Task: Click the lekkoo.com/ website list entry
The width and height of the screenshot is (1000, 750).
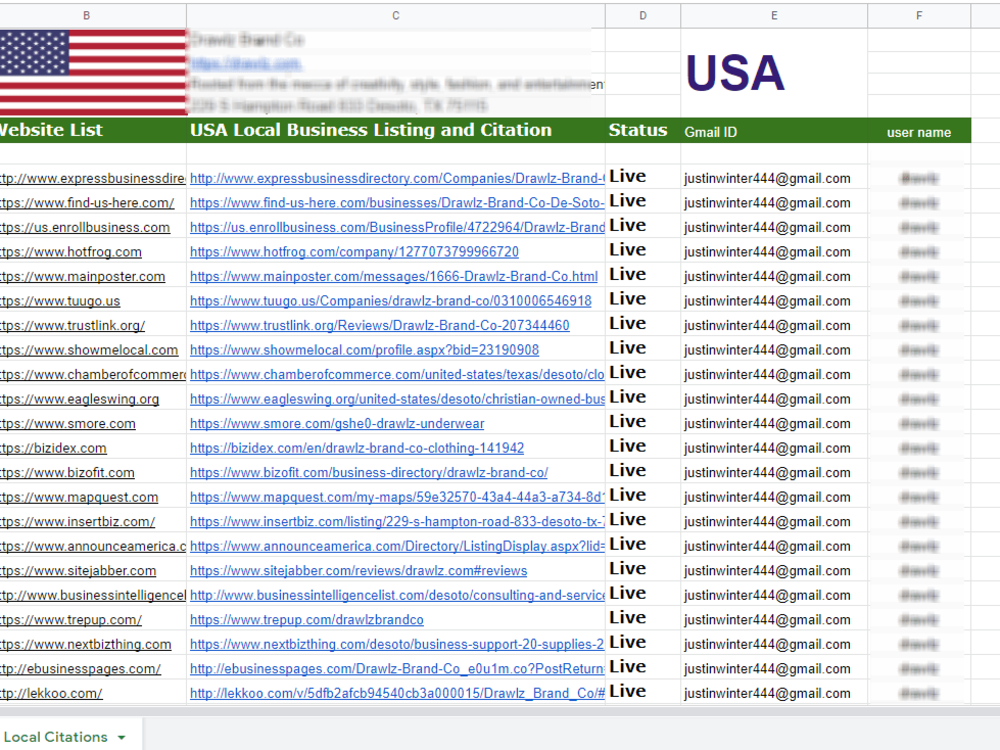Action: click(51, 693)
